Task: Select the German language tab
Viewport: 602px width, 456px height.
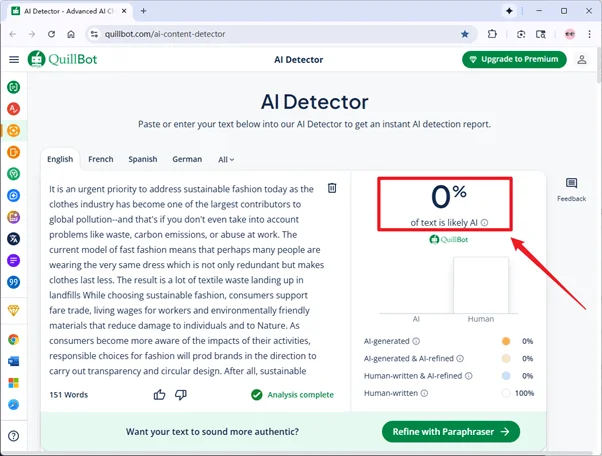Action: click(x=186, y=159)
